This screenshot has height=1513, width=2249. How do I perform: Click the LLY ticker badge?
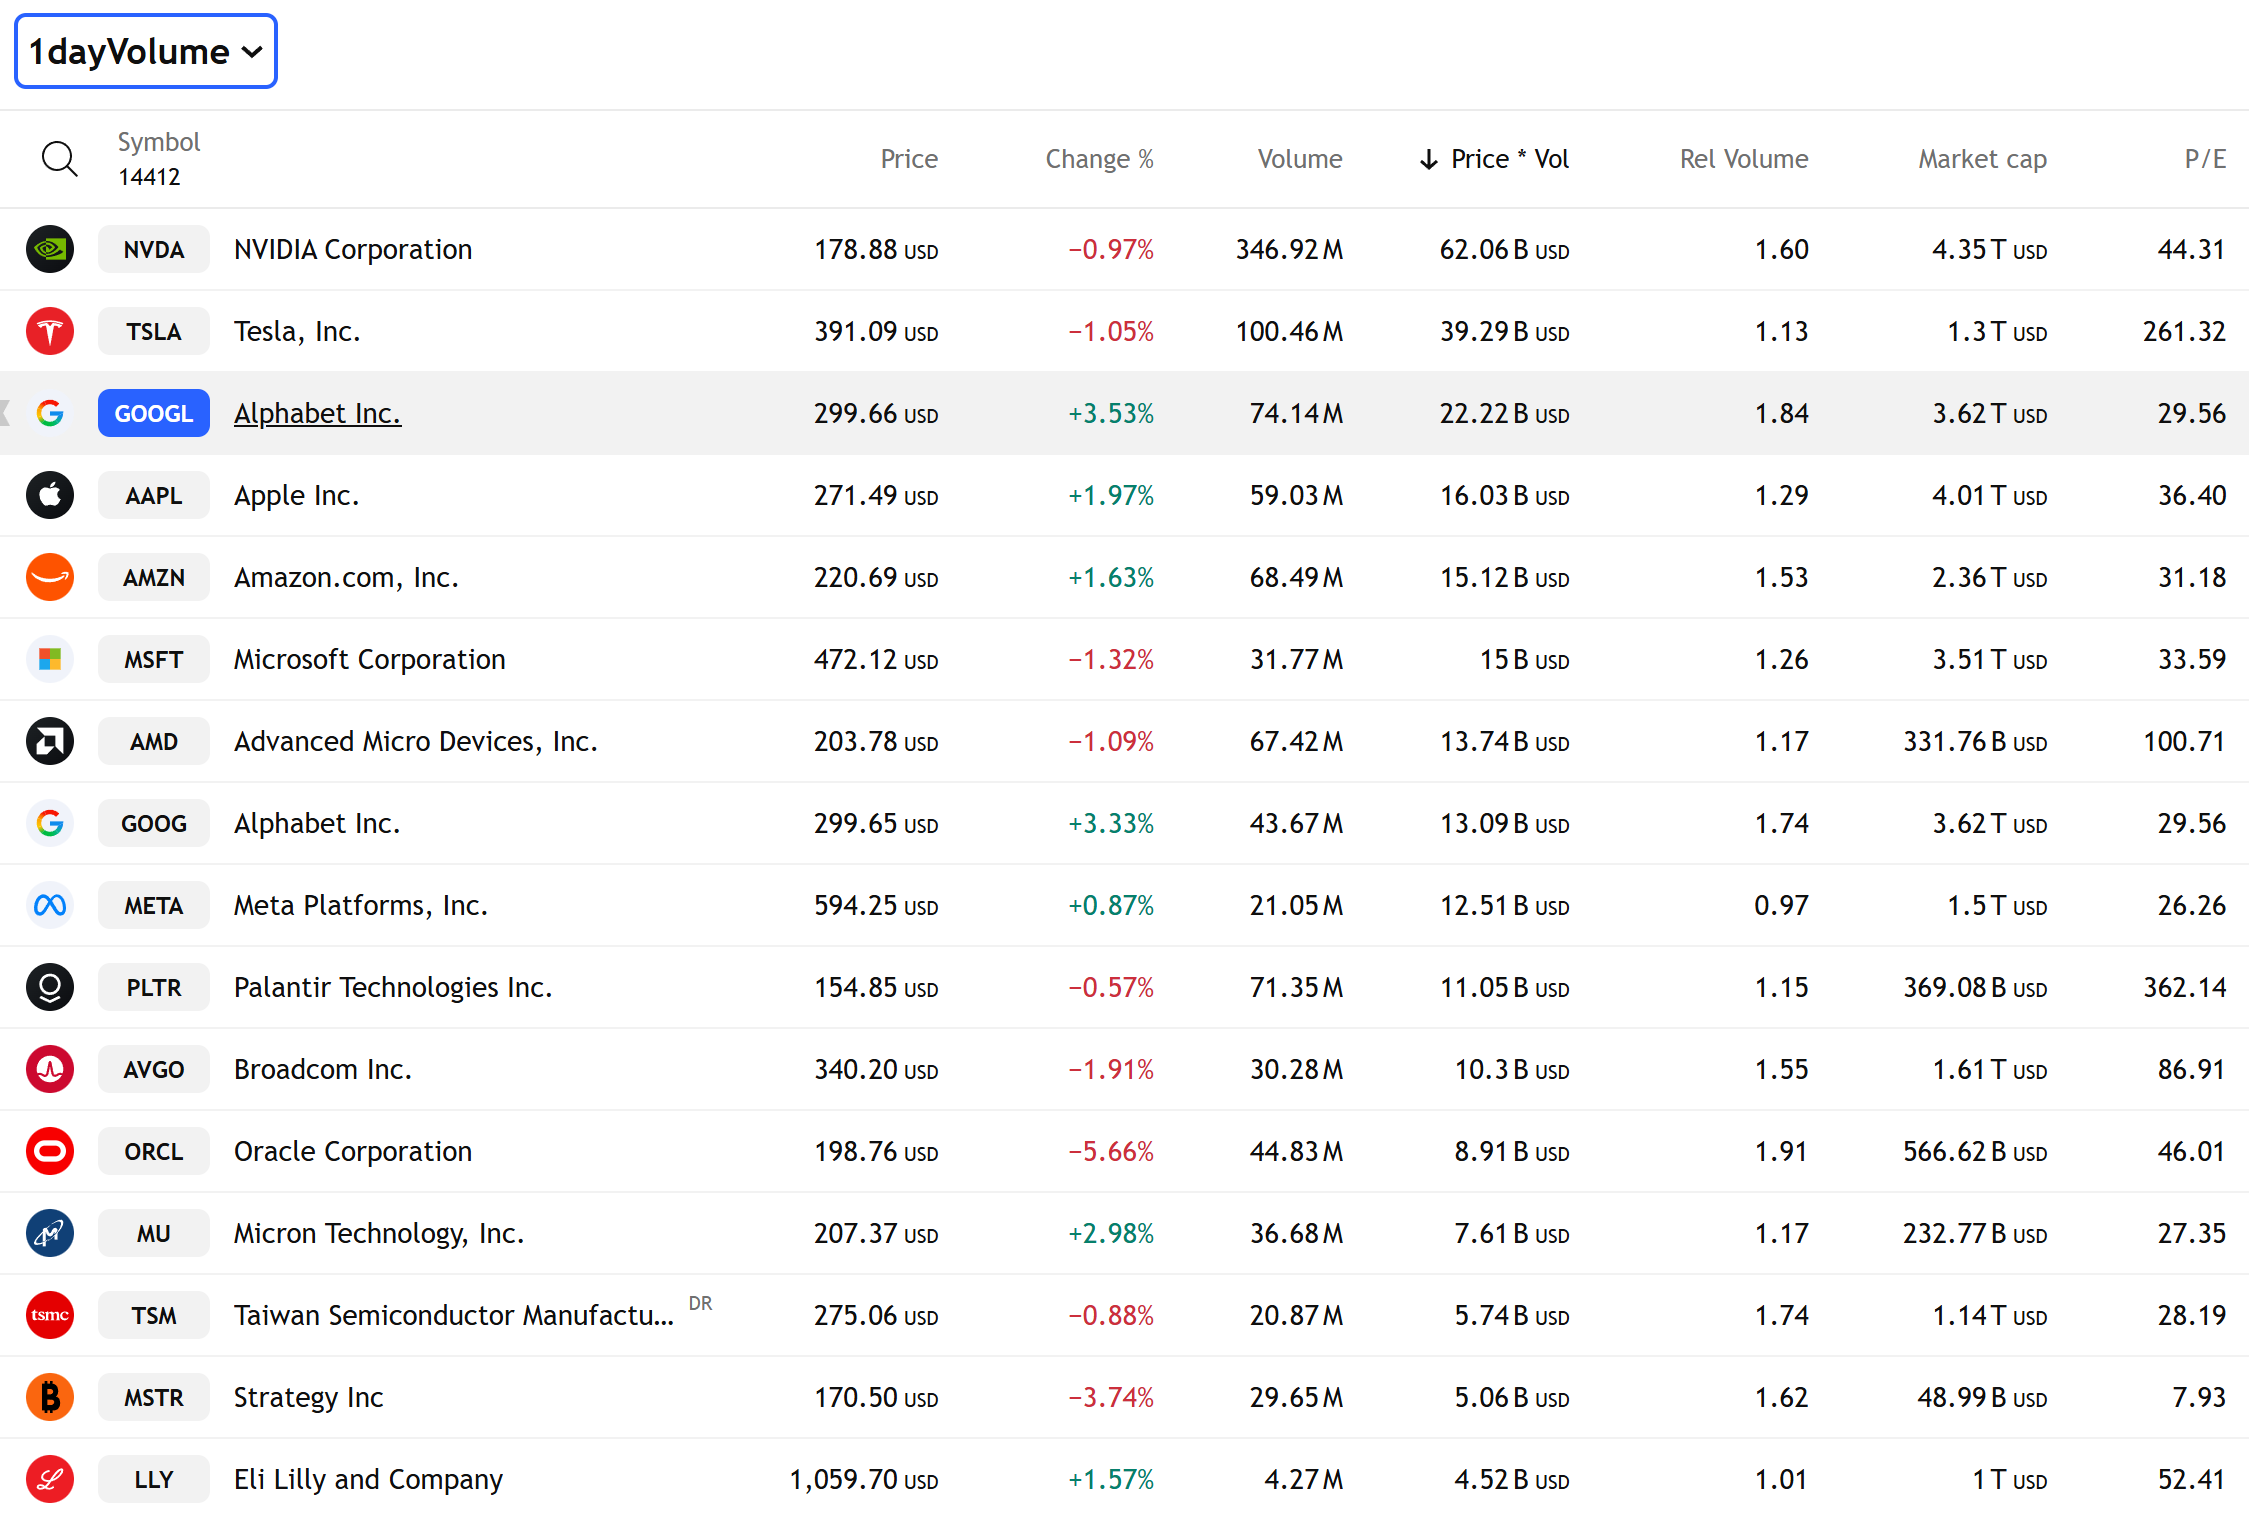point(154,1479)
